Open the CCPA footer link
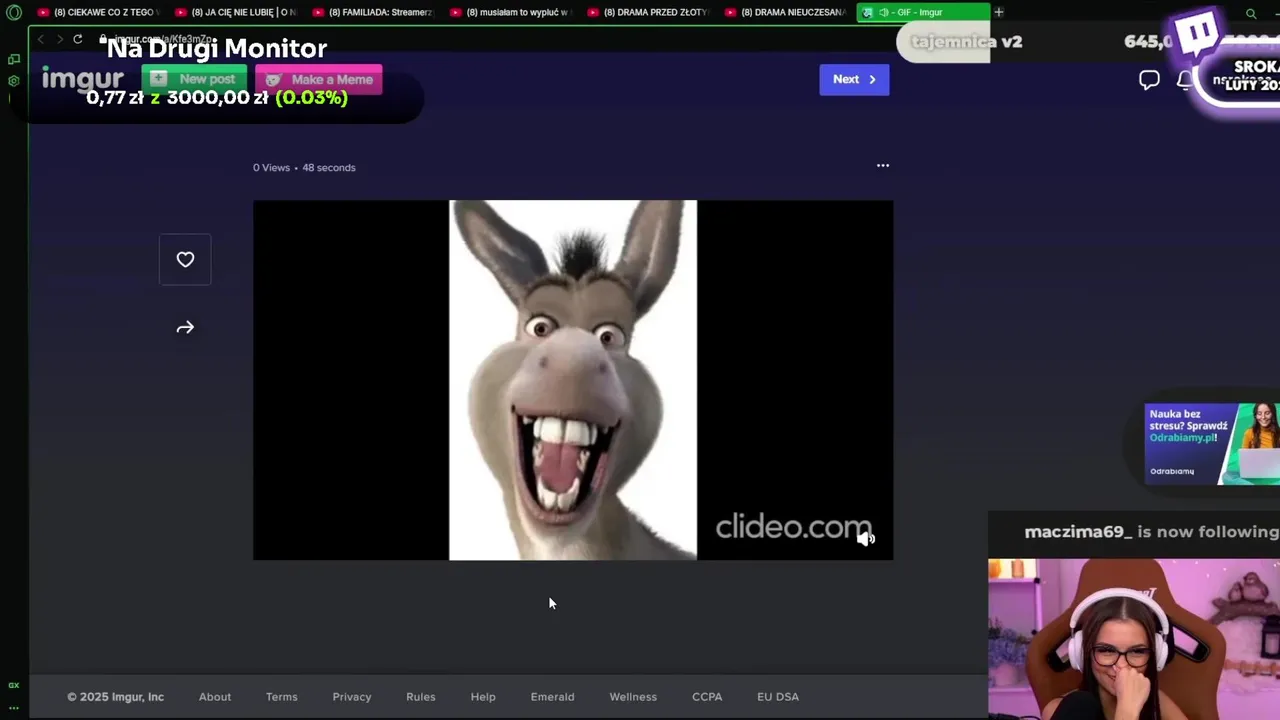The height and width of the screenshot is (720, 1280). (x=707, y=697)
